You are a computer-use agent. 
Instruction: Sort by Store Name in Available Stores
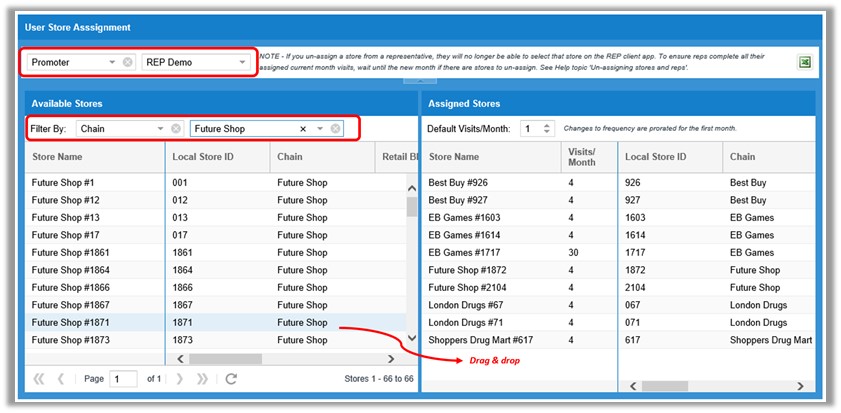[57, 157]
